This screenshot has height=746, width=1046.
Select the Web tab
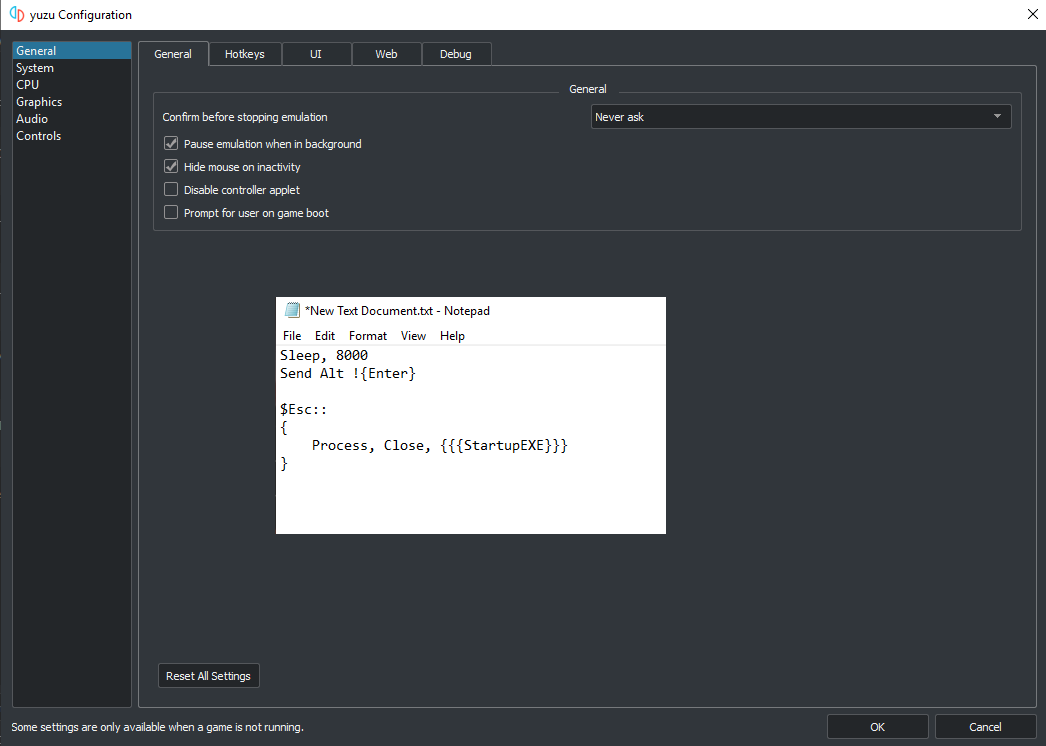coord(386,54)
